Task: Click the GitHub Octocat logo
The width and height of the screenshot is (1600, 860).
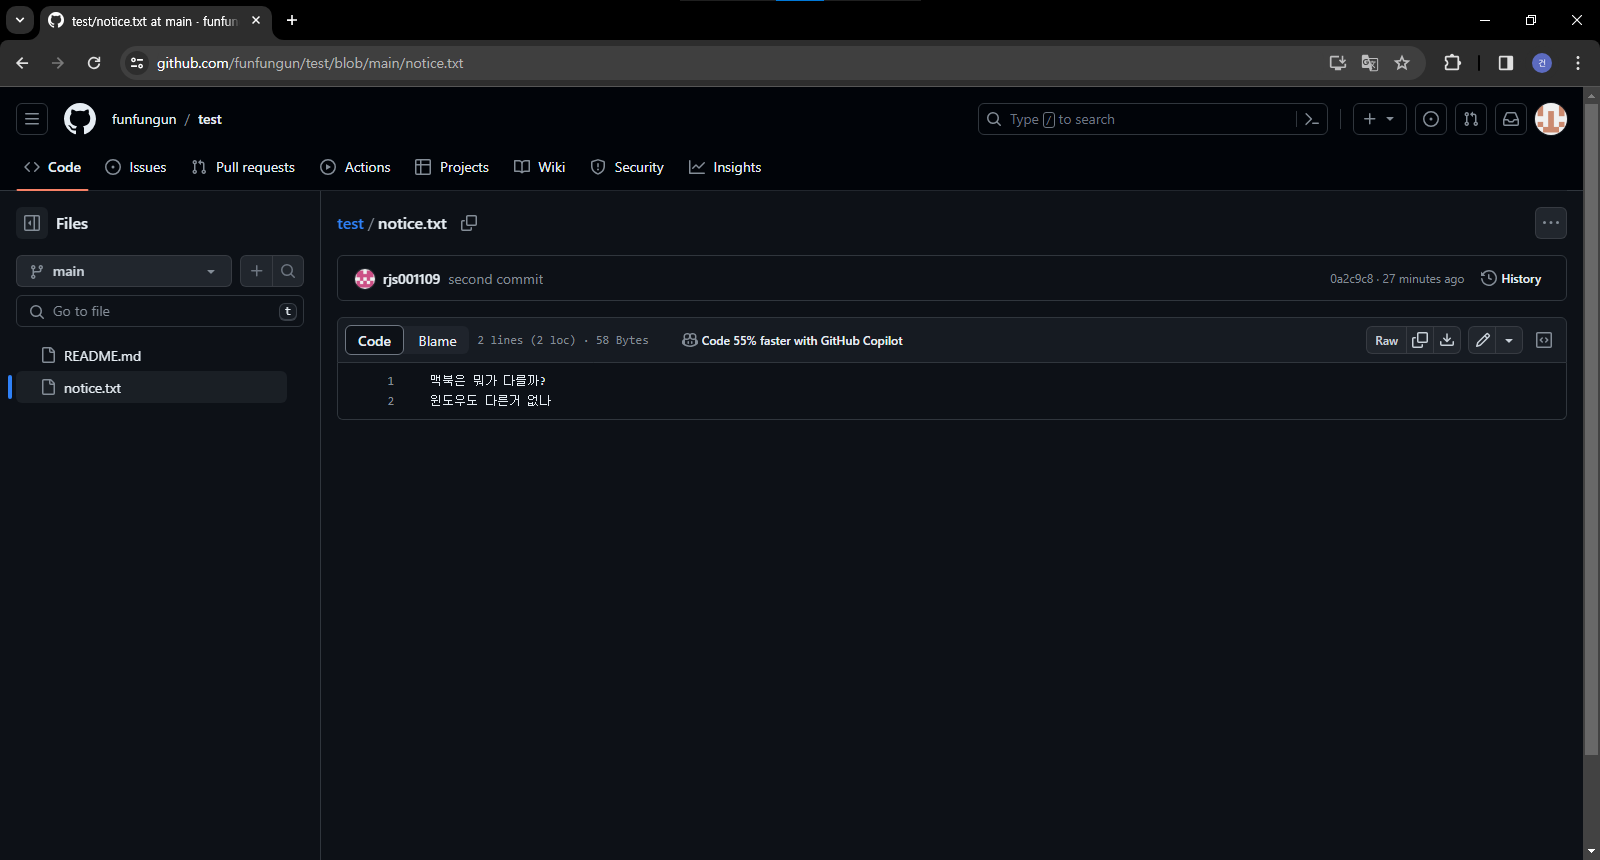Action: 80,119
